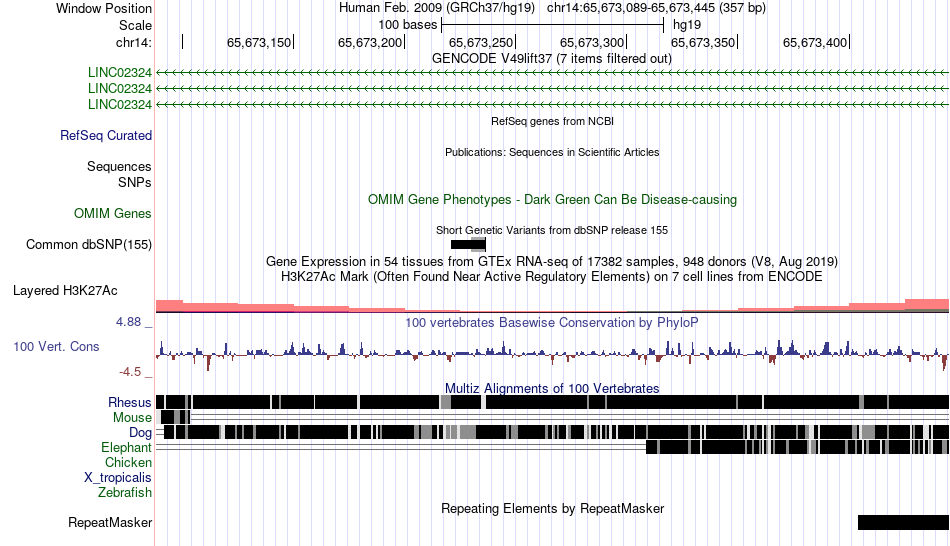Click the Layered H3K27Ac label
The height and width of the screenshot is (546, 950).
pyautogui.click(x=65, y=291)
